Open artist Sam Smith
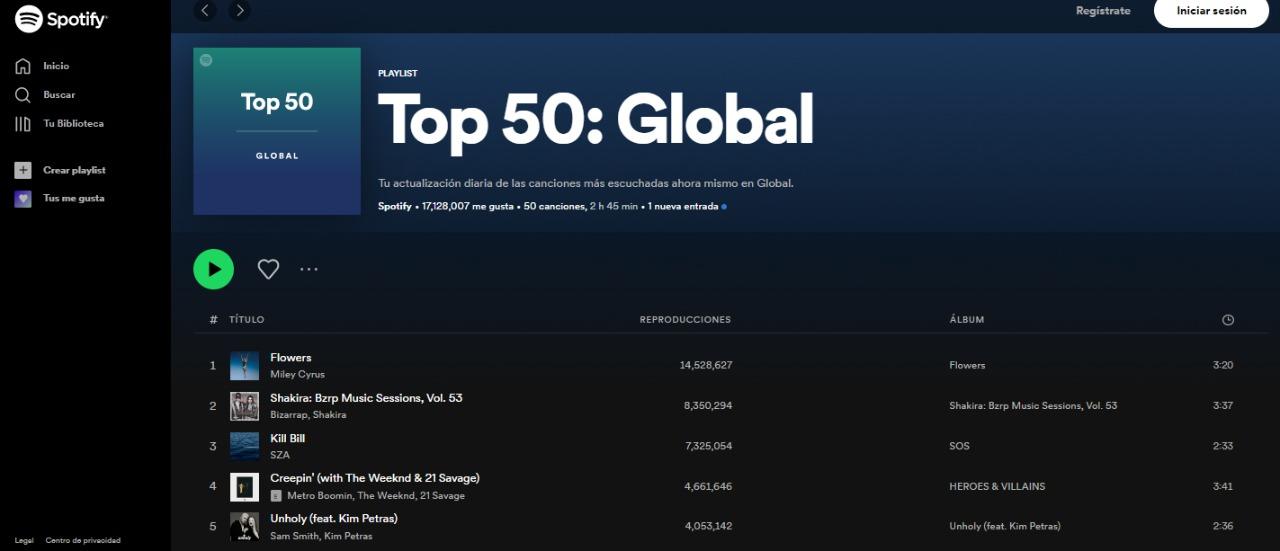The image size is (1280, 551). pos(294,536)
